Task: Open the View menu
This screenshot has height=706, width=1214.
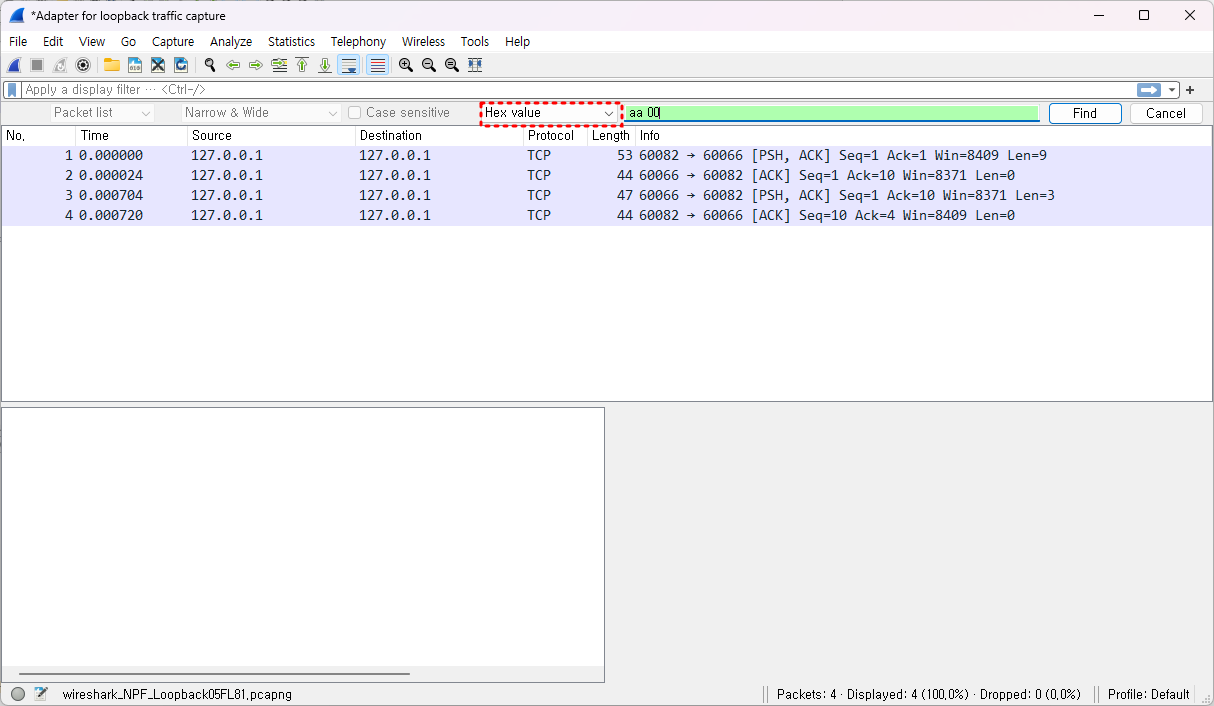Action: pyautogui.click(x=92, y=42)
